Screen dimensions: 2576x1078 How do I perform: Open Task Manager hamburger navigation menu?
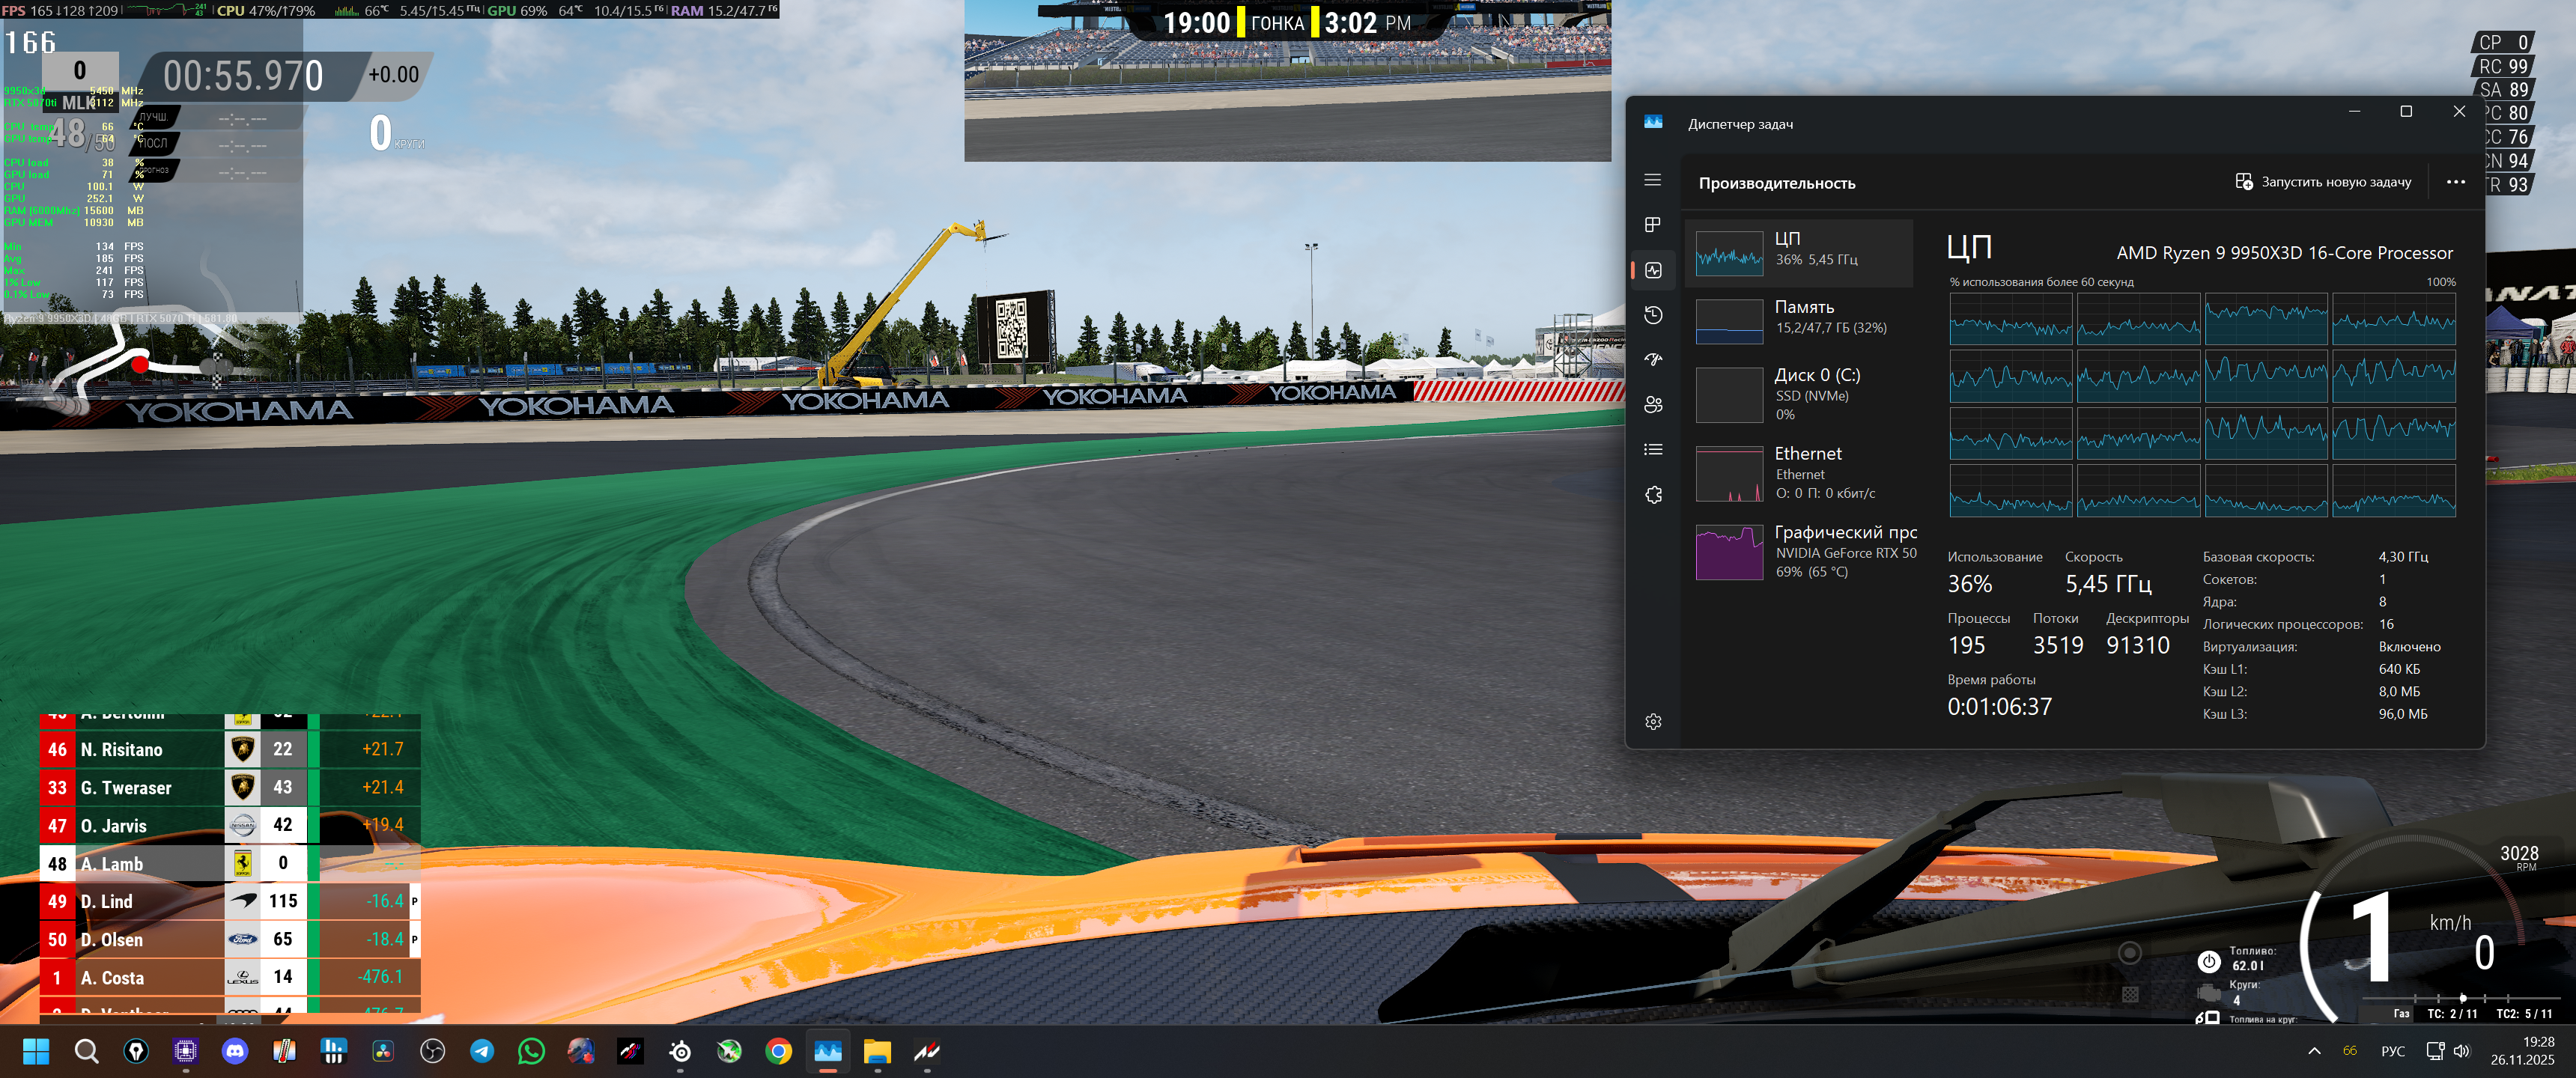click(x=1652, y=180)
